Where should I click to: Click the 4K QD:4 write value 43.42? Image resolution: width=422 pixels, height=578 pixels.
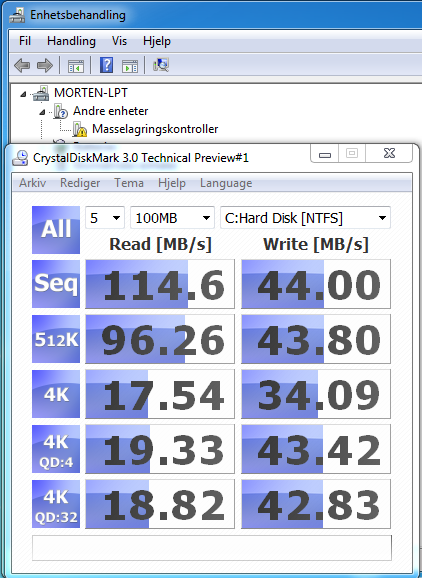pyautogui.click(x=316, y=449)
